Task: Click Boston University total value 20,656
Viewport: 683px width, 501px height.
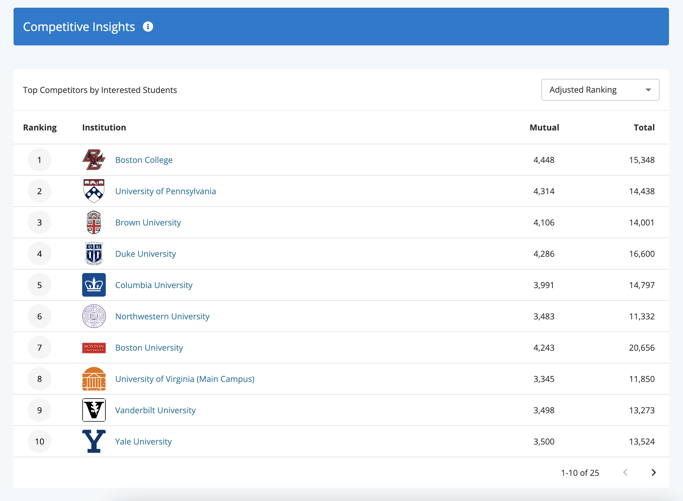Action: [x=642, y=348]
